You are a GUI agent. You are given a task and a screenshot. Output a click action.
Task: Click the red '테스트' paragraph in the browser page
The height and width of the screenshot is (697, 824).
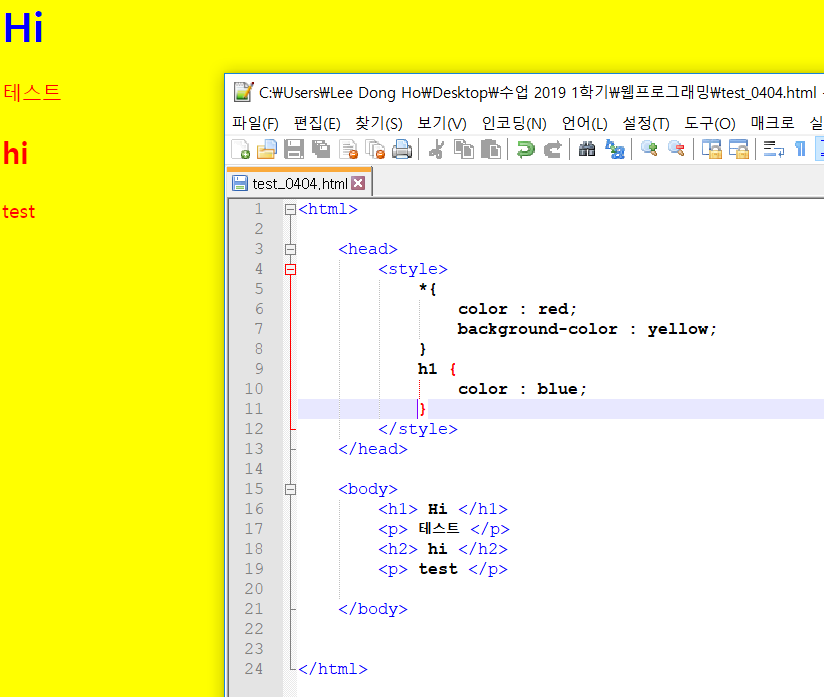tap(32, 93)
